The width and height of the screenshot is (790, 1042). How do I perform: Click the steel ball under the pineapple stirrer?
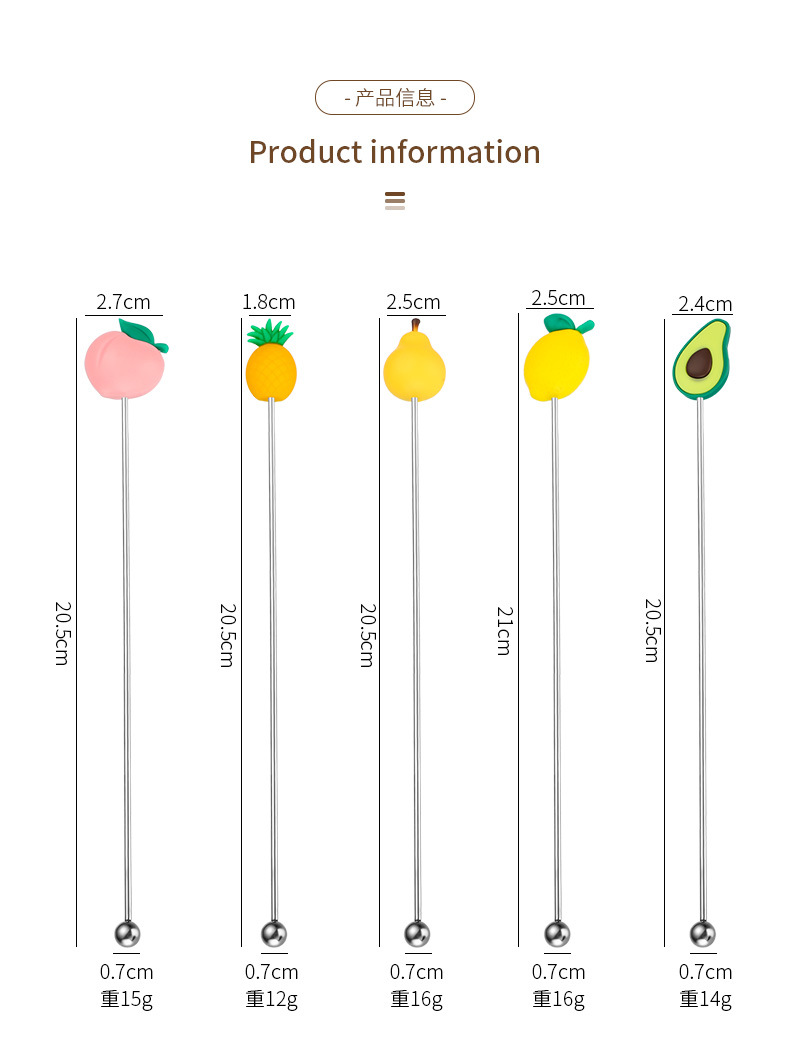point(273,934)
